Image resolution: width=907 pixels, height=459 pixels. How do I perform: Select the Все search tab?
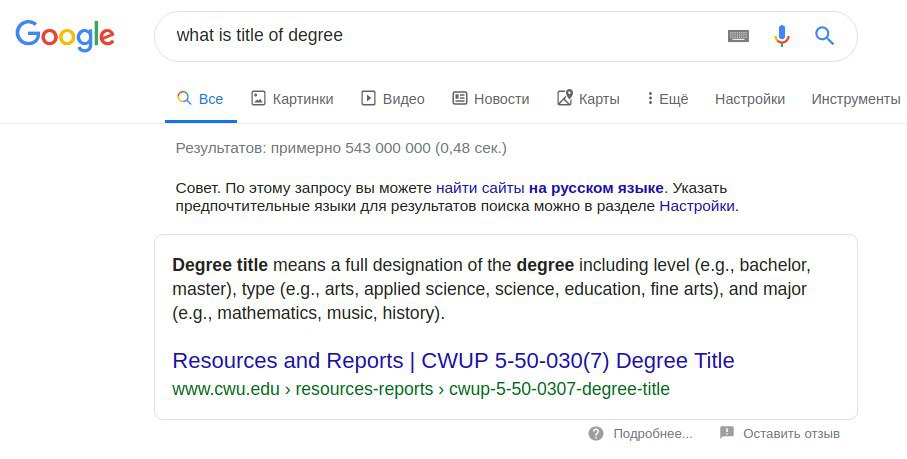click(x=200, y=99)
